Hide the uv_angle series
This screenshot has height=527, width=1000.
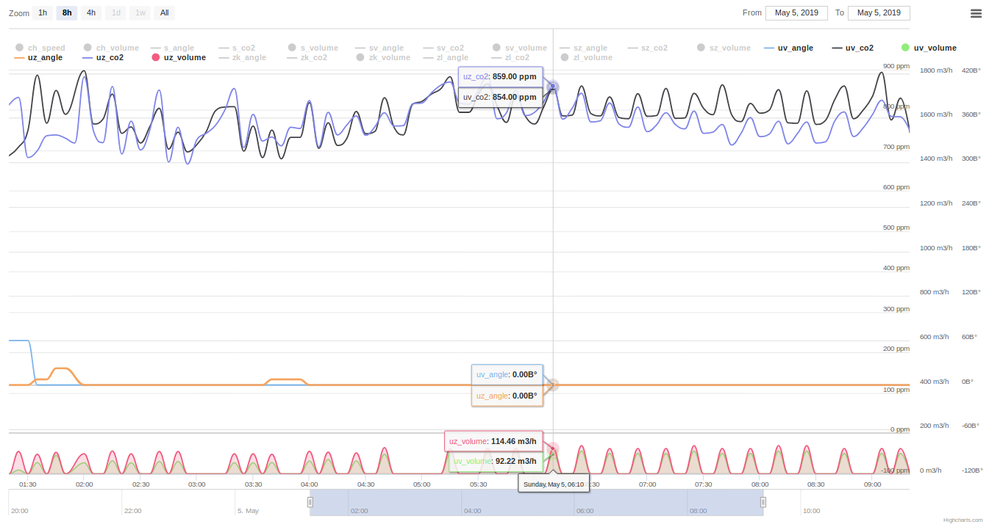point(795,48)
